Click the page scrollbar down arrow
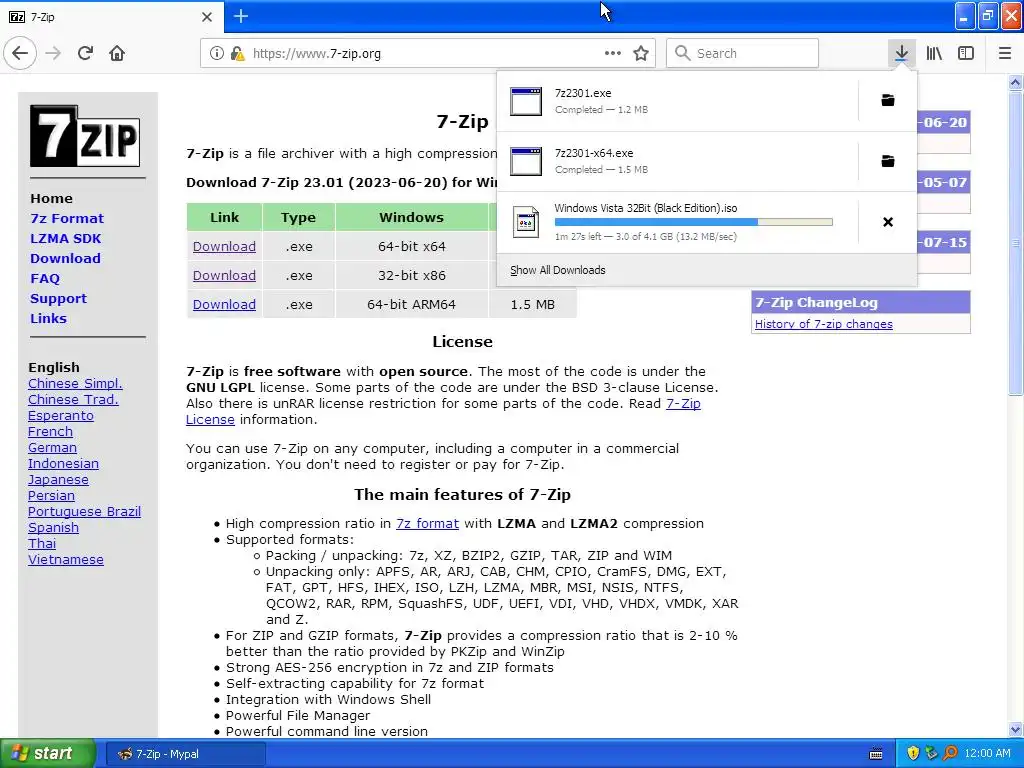The image size is (1024, 768). [x=1015, y=729]
